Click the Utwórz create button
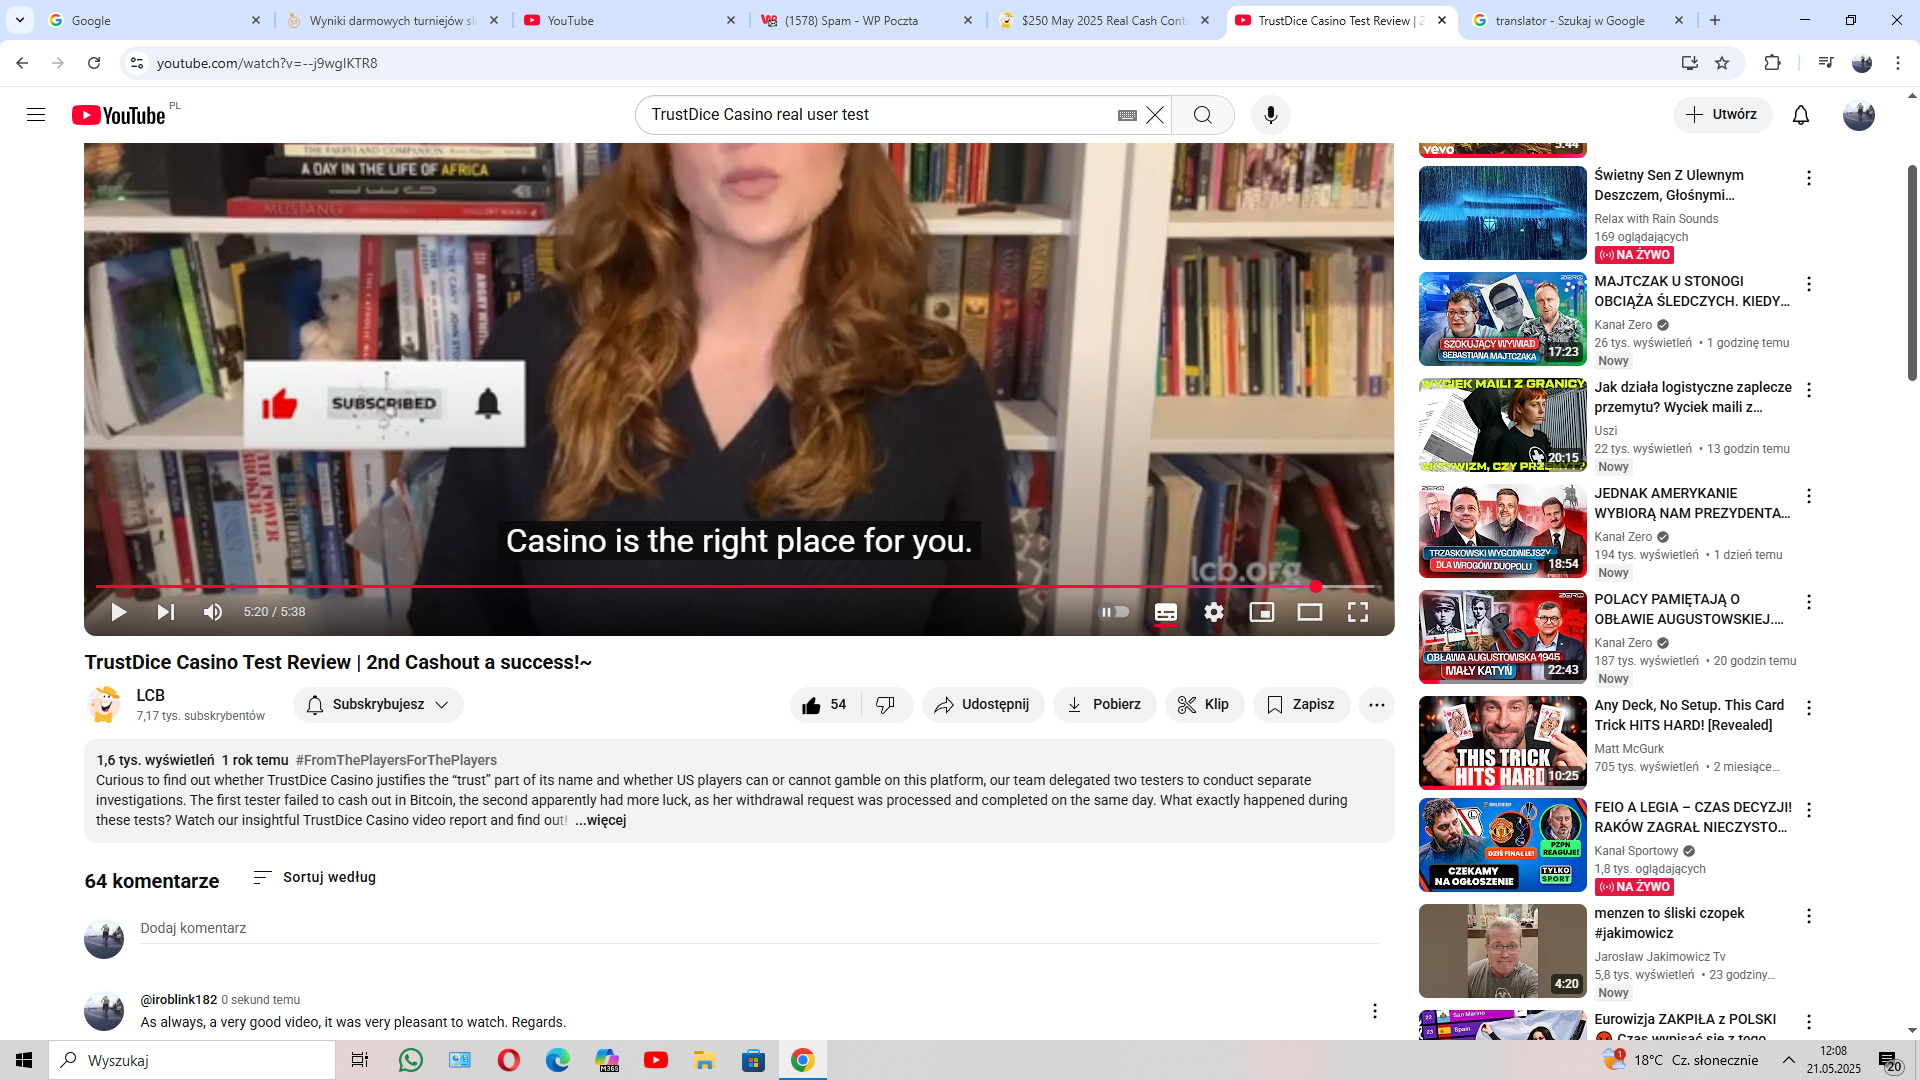This screenshot has width=1920, height=1080. pos(1722,115)
